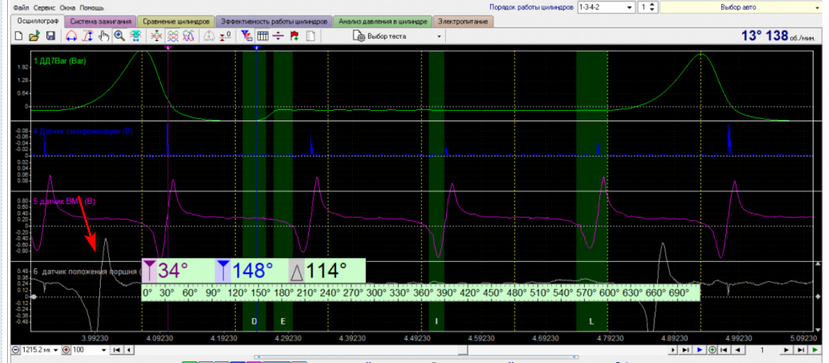829x363 pixels.
Task: Toggle the marker filter icon in toolbar
Action: [246, 36]
